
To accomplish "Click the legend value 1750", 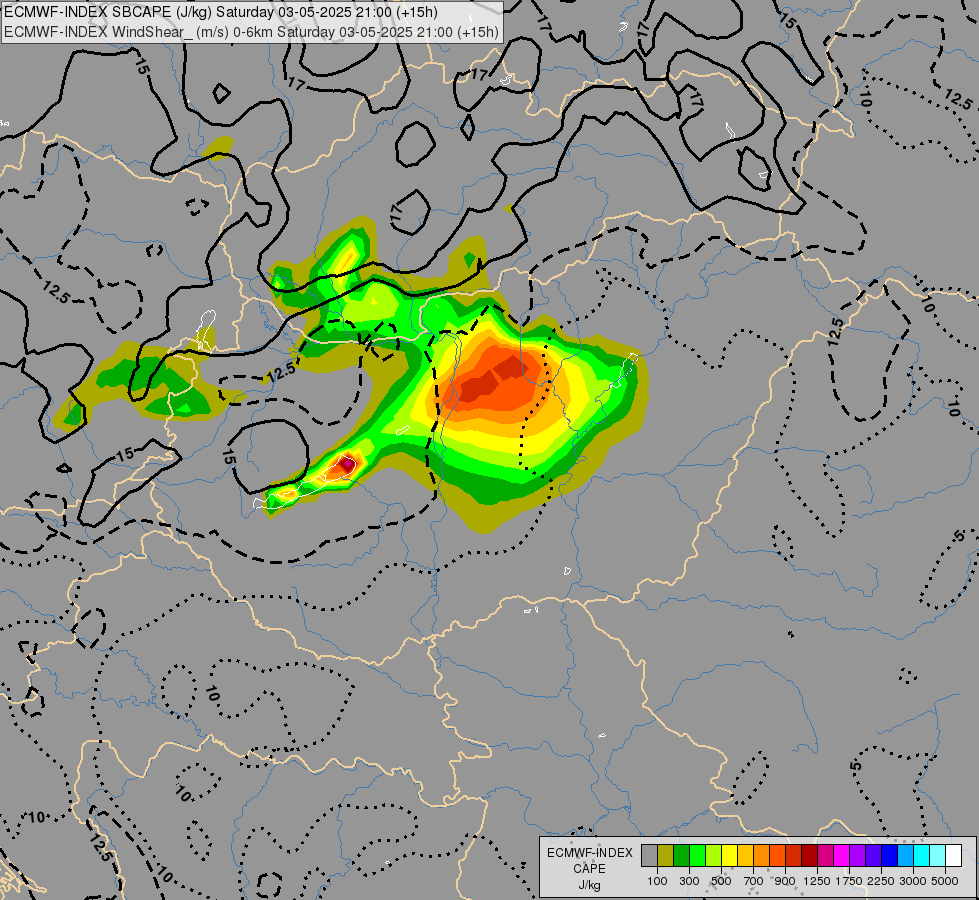I will pos(849,881).
